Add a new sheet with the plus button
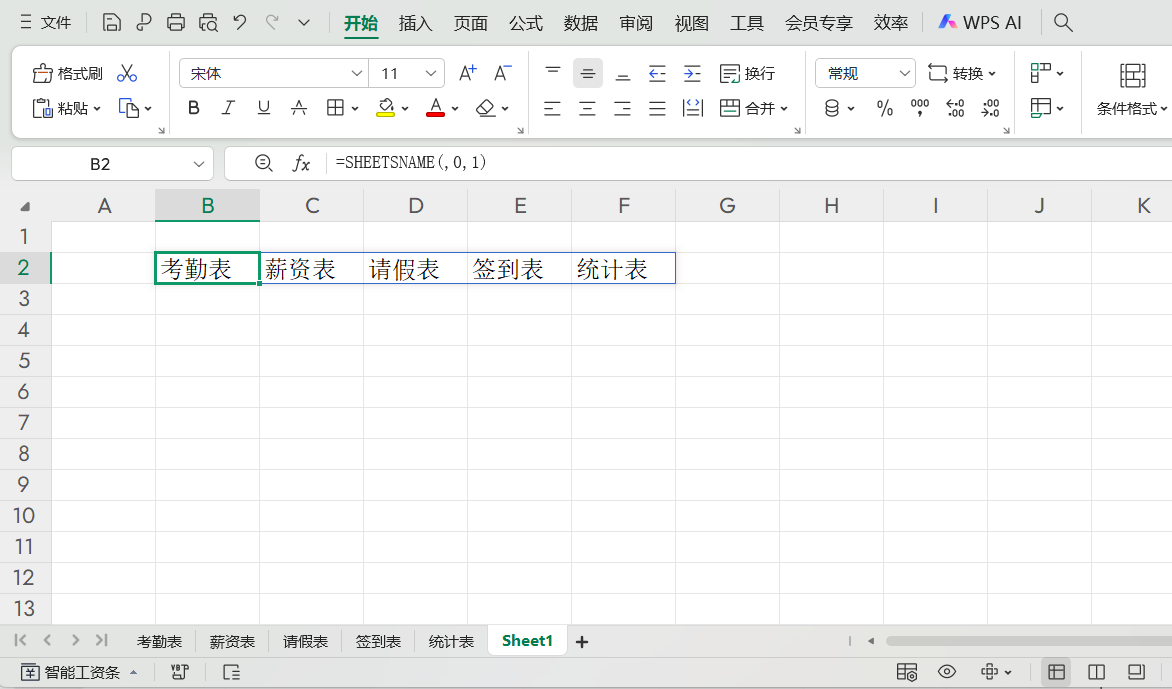Screen dimensions: 1172x689 (581, 641)
